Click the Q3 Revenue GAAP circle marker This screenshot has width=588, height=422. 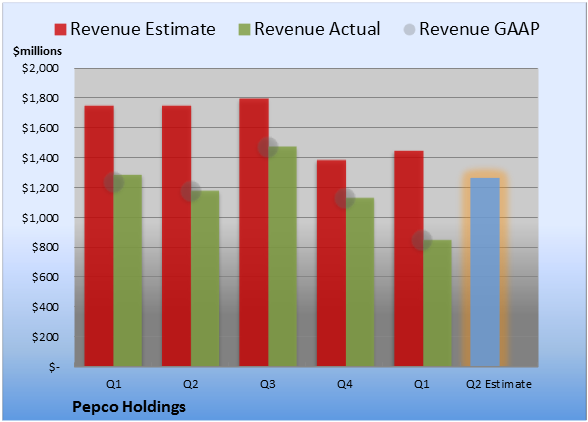[x=268, y=147]
